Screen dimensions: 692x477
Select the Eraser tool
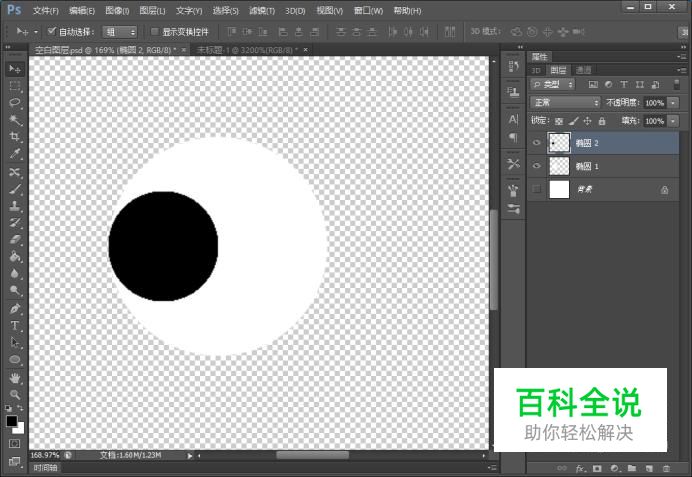[15, 240]
